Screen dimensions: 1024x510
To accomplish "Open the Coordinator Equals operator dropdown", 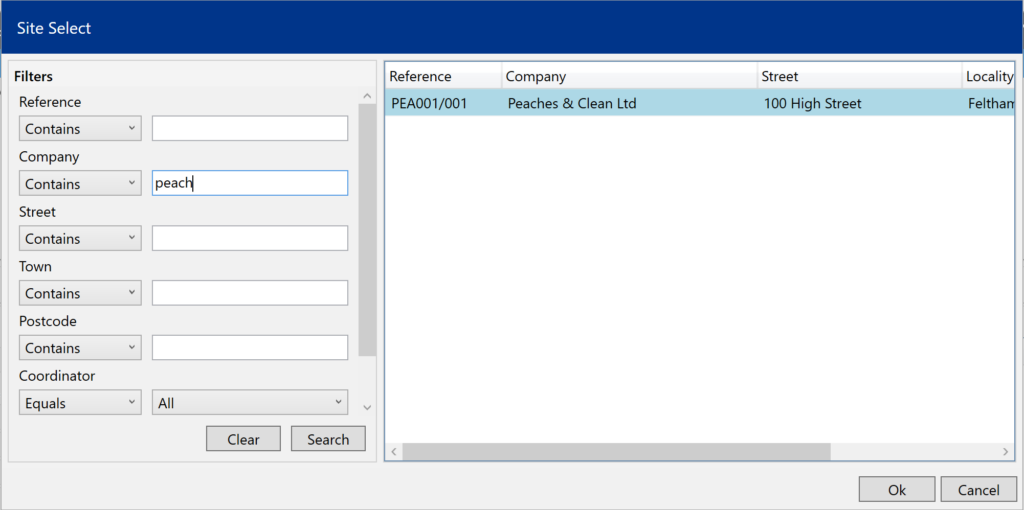I will pyautogui.click(x=80, y=403).
